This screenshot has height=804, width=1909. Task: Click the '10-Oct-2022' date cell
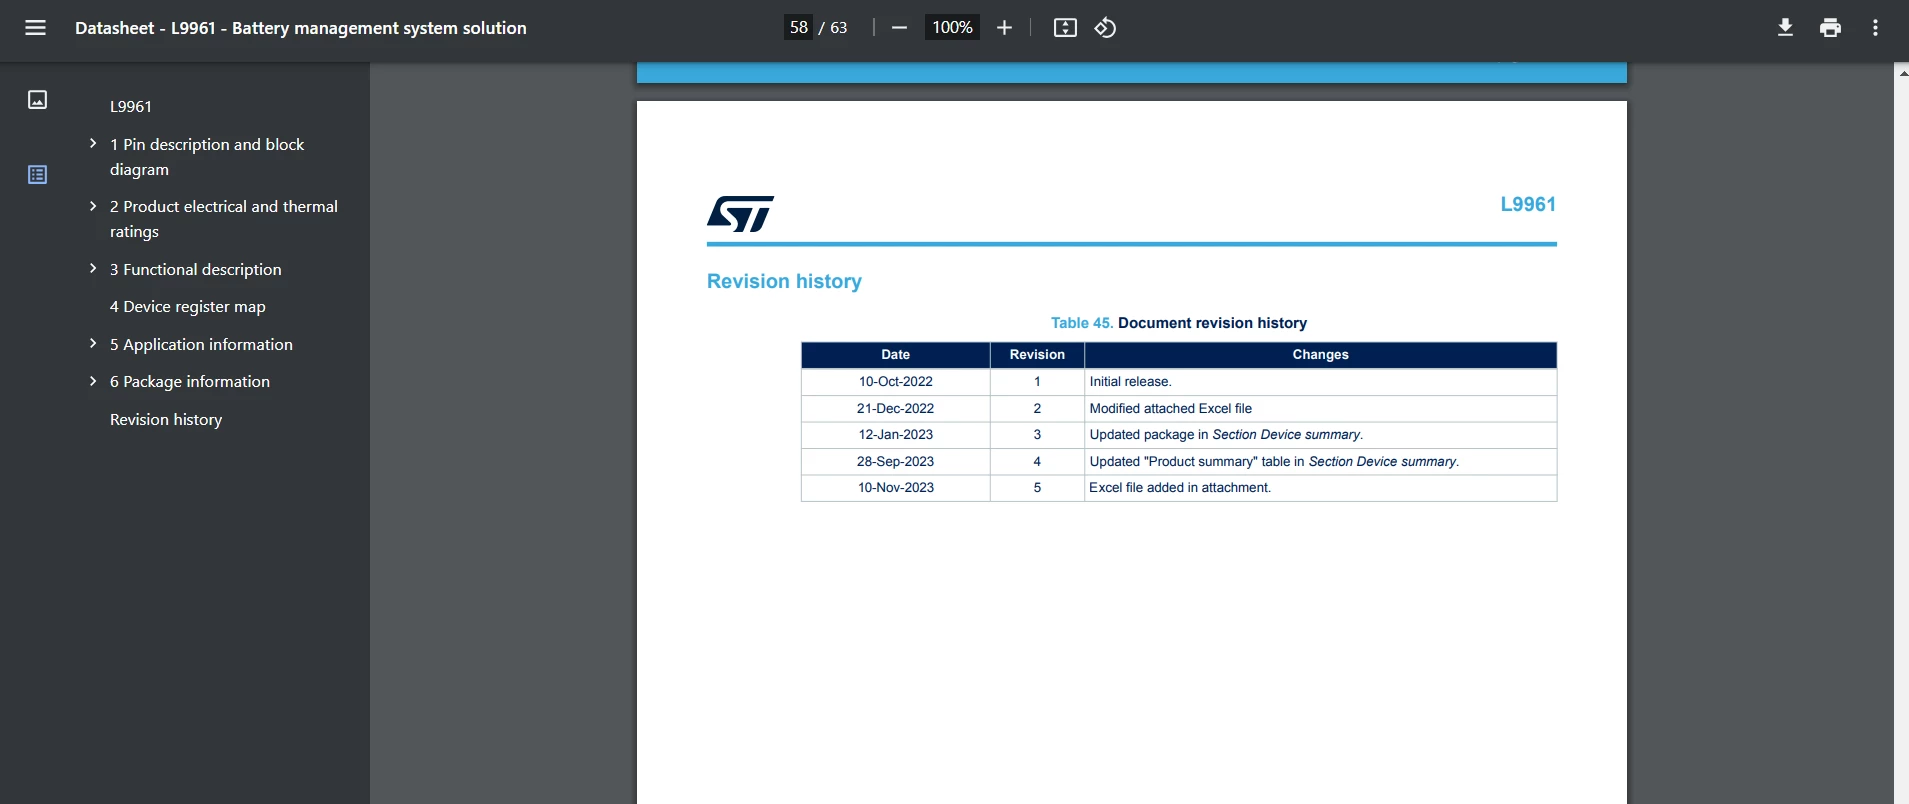[896, 382]
